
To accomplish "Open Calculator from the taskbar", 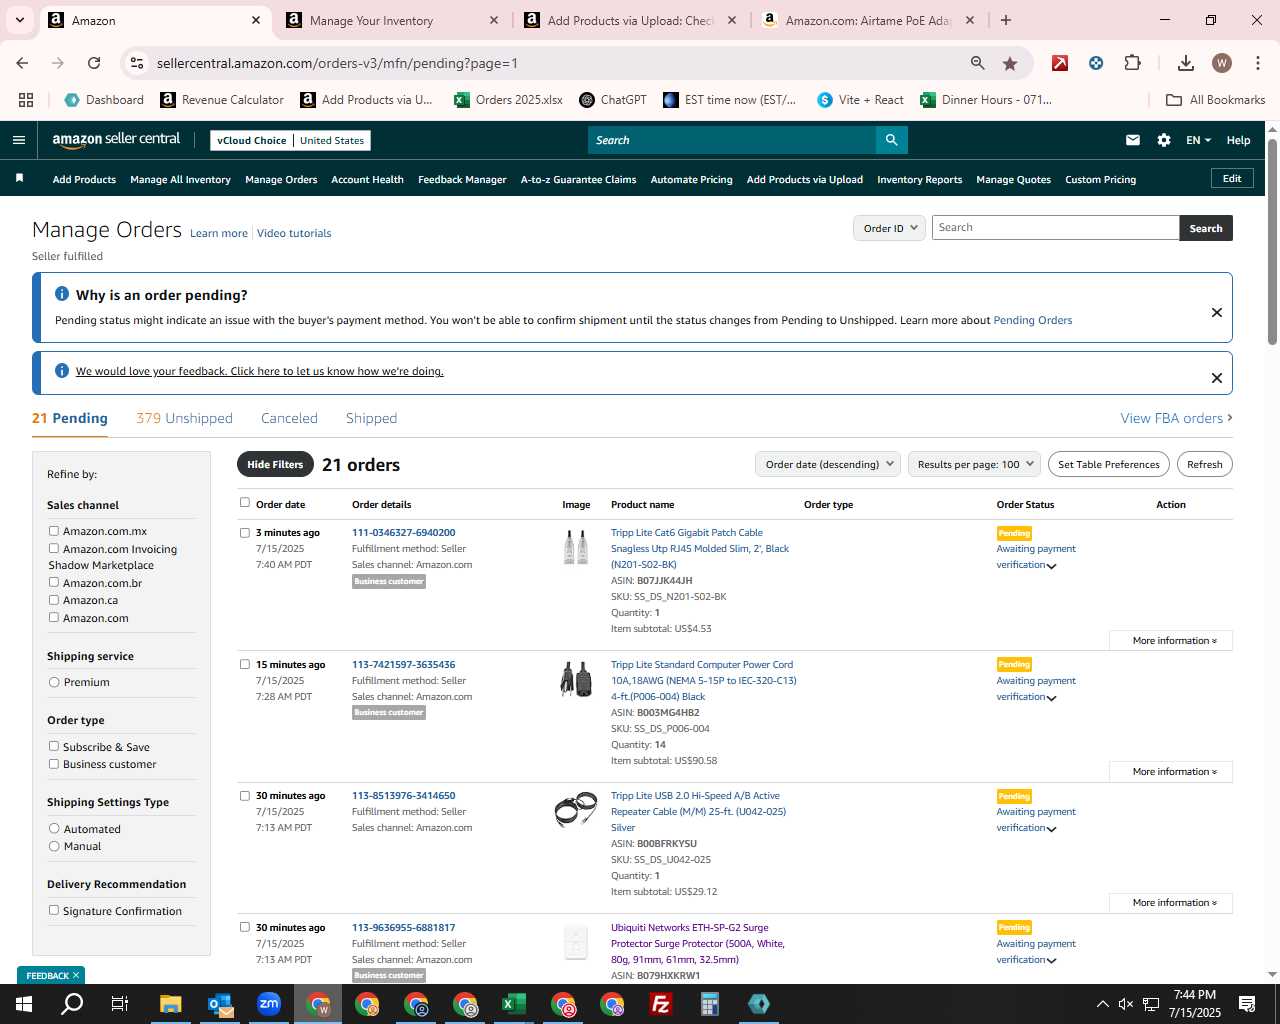I will pyautogui.click(x=709, y=1004).
